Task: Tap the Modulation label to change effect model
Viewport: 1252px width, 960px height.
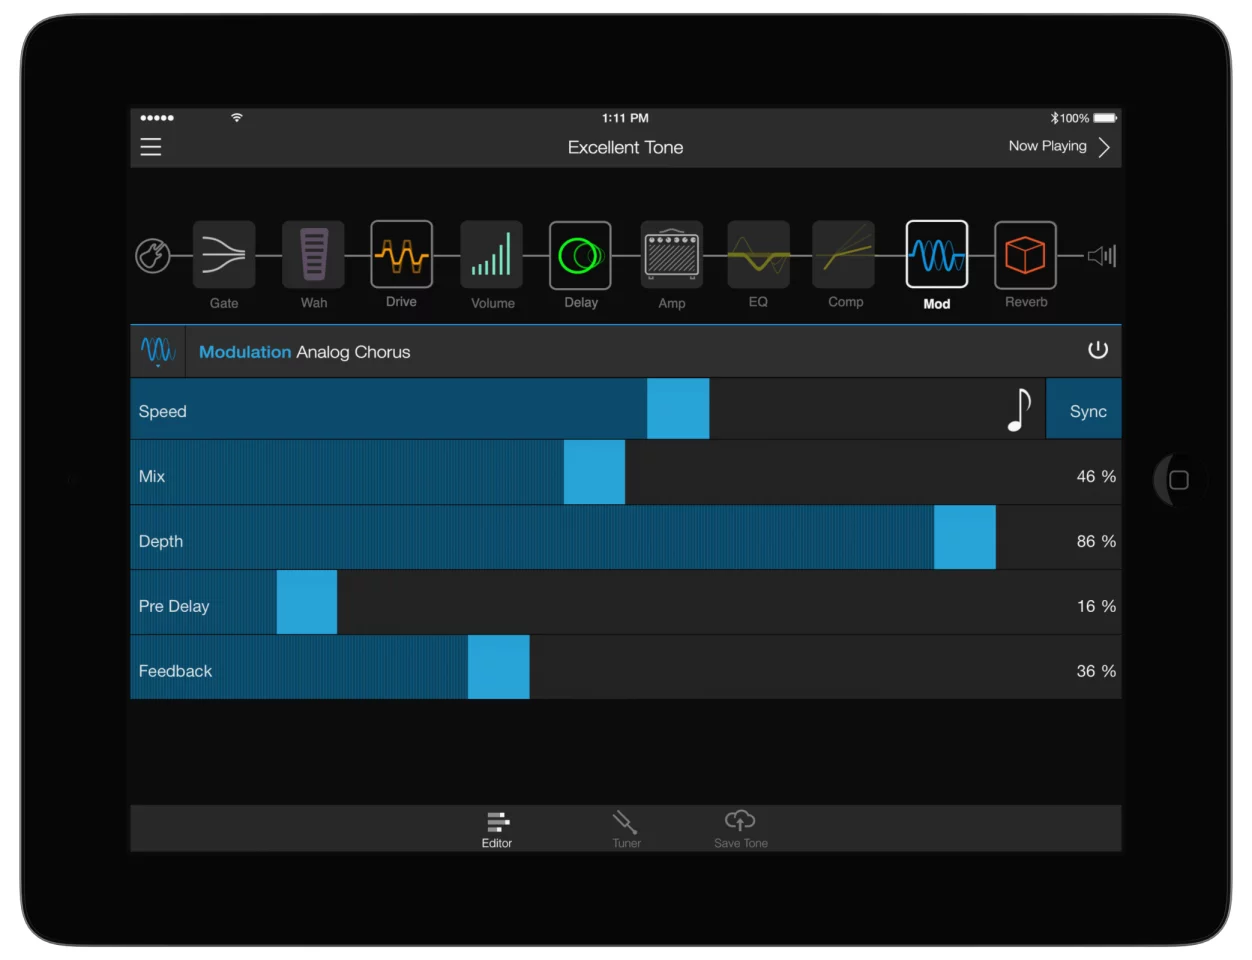Action: tap(243, 352)
